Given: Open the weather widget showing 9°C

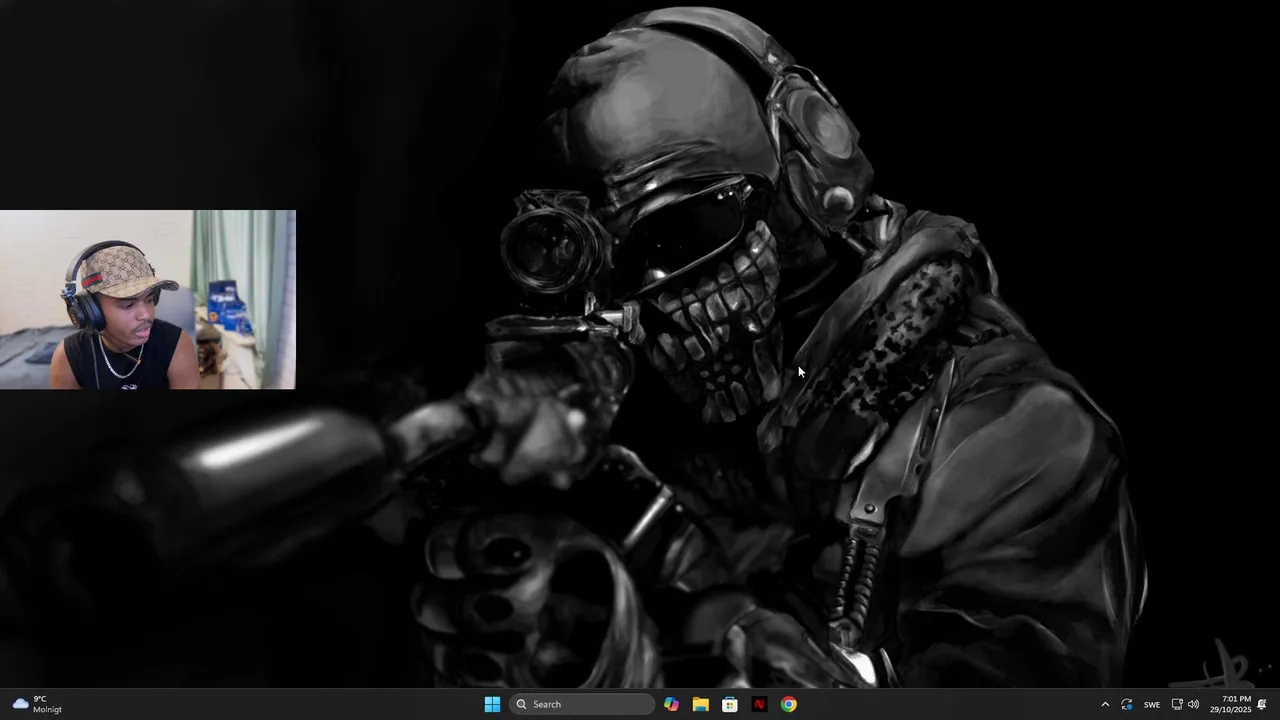Looking at the screenshot, I should click(x=37, y=704).
